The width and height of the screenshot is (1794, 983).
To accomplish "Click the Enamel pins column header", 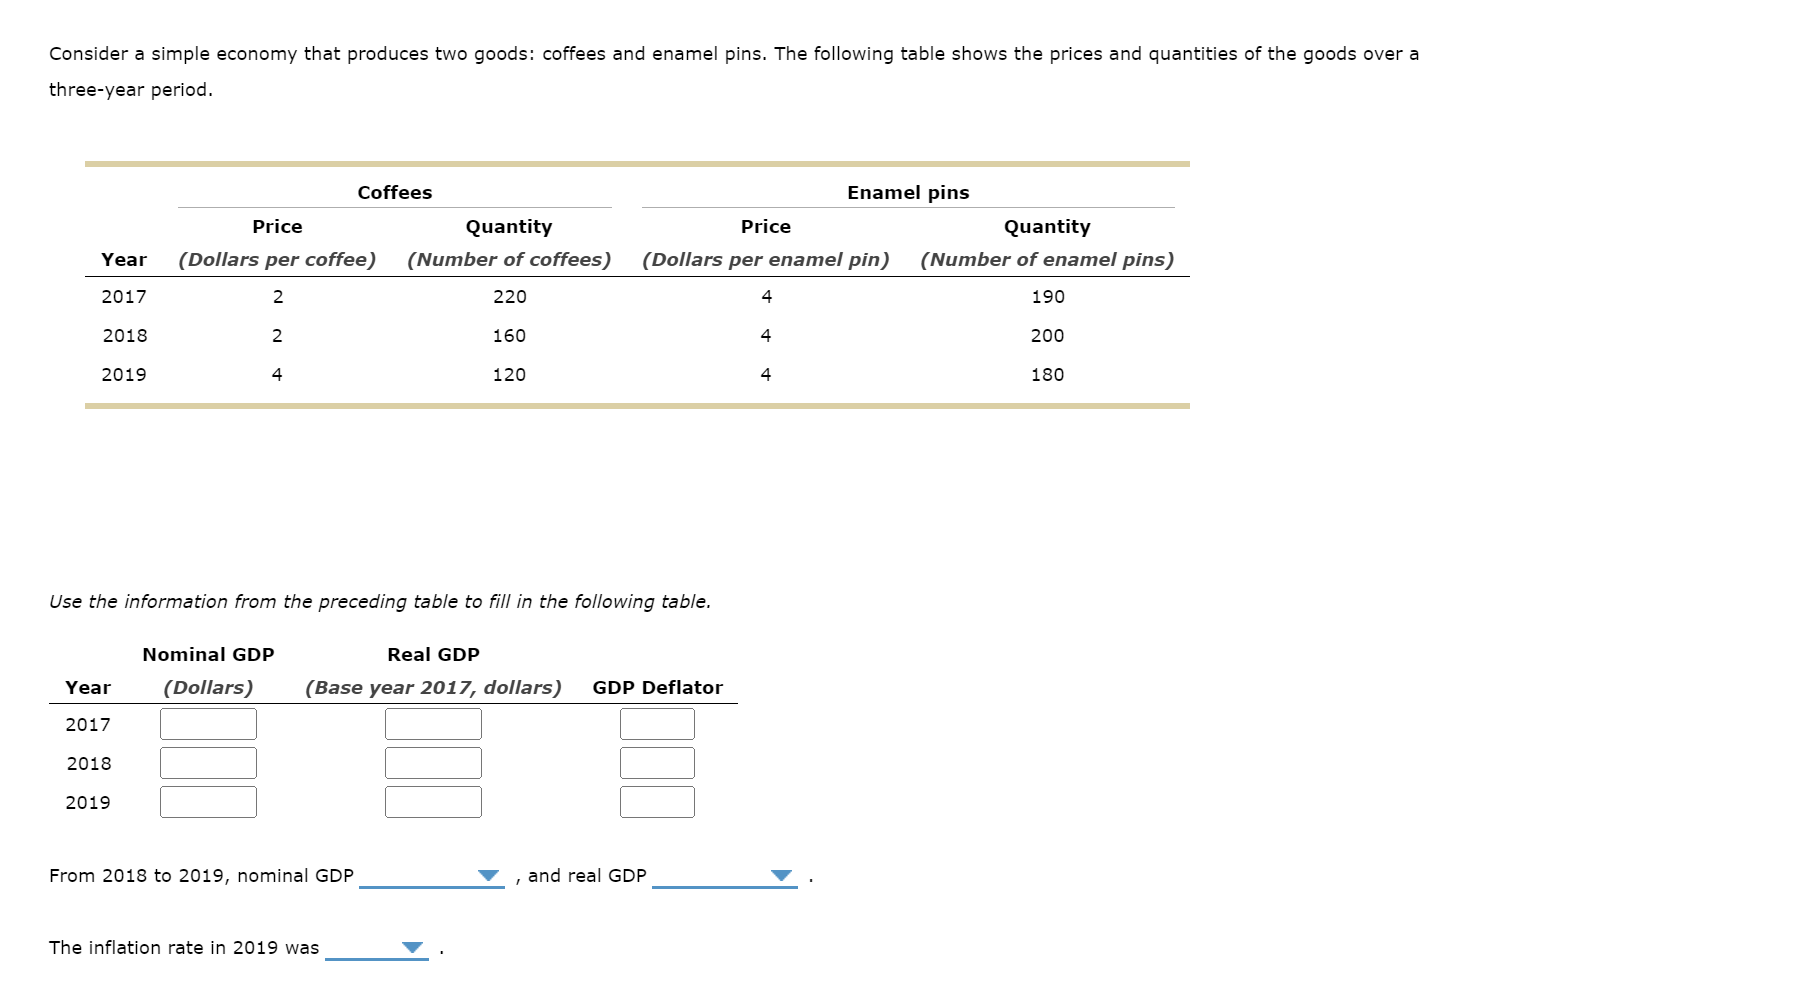I will tap(906, 192).
